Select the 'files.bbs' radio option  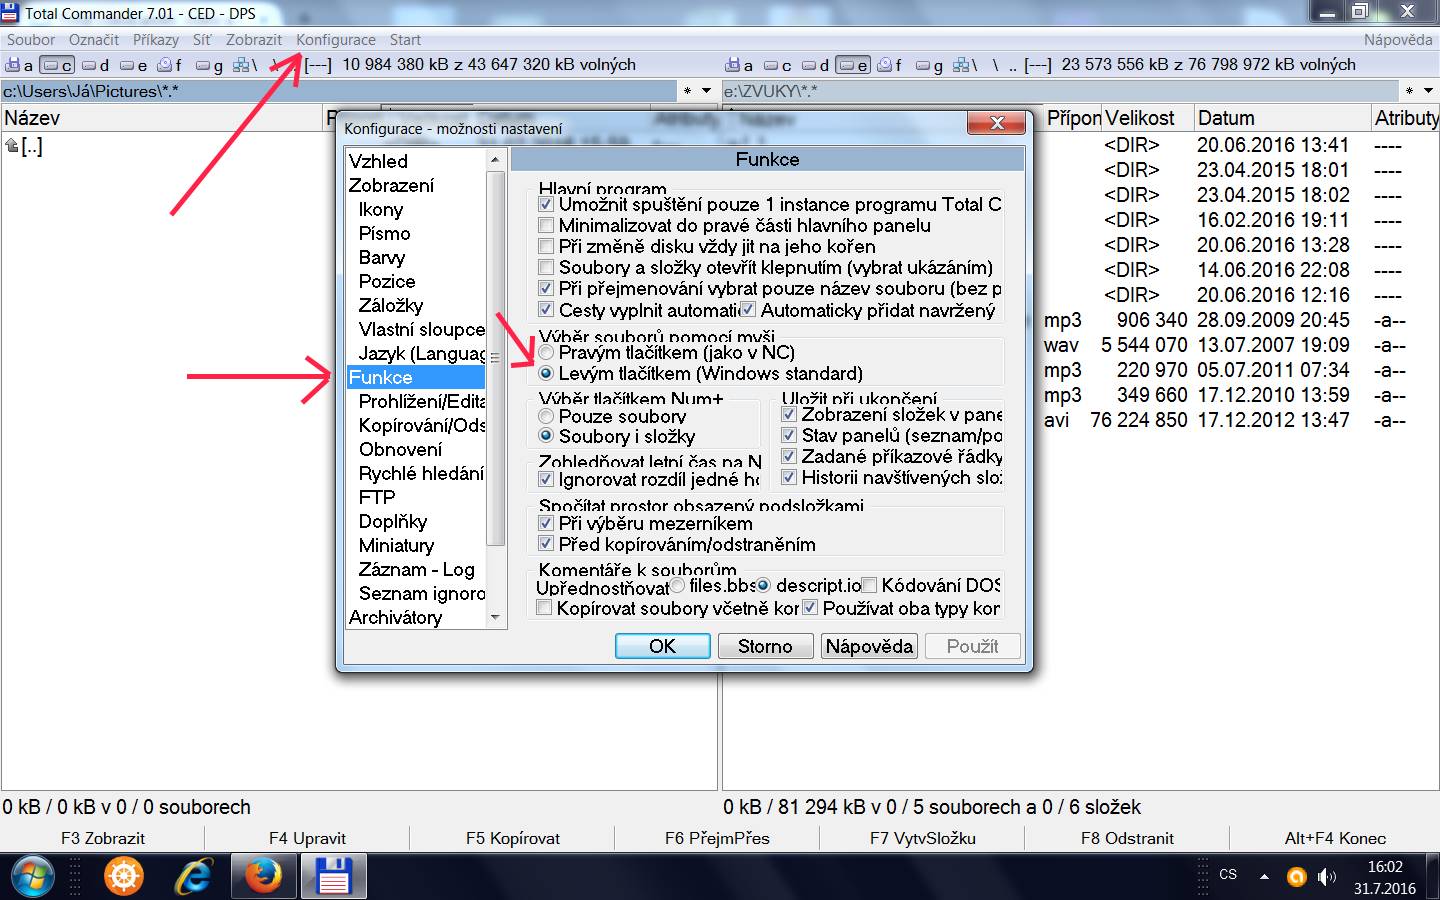[x=678, y=585]
